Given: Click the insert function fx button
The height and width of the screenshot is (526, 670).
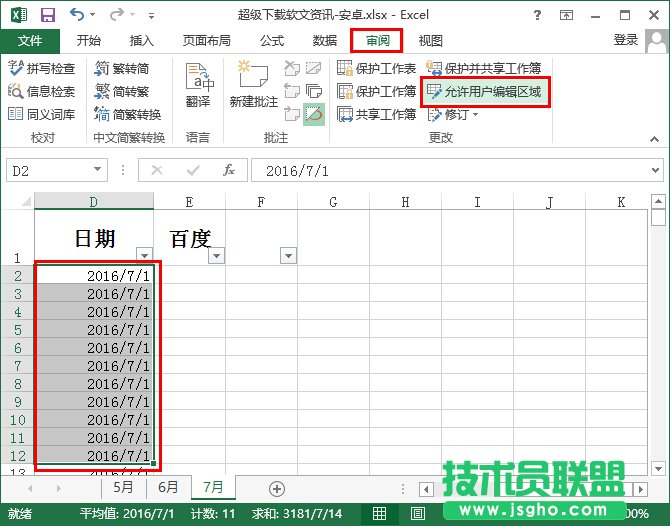Looking at the screenshot, I should (x=229, y=170).
